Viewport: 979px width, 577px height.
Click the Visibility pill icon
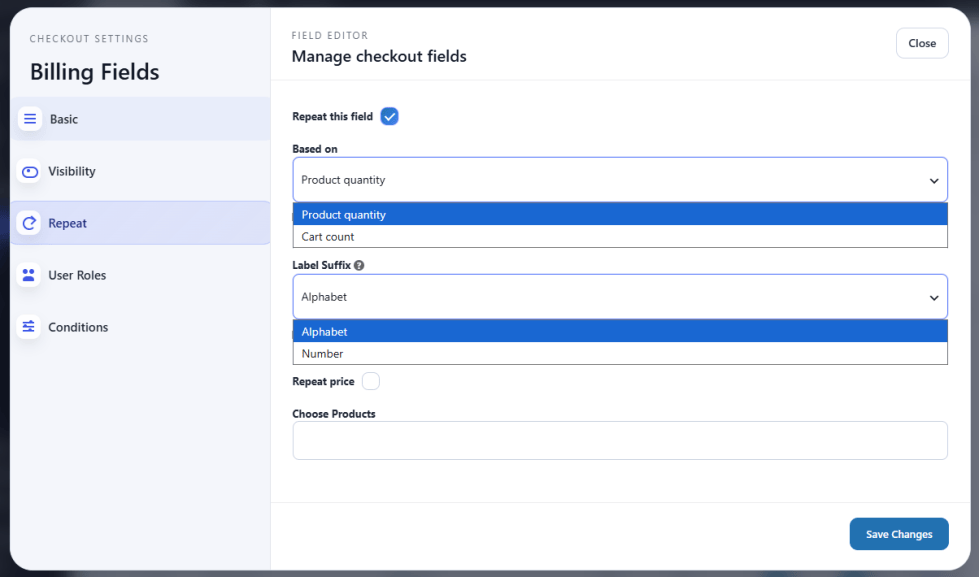pyautogui.click(x=29, y=172)
